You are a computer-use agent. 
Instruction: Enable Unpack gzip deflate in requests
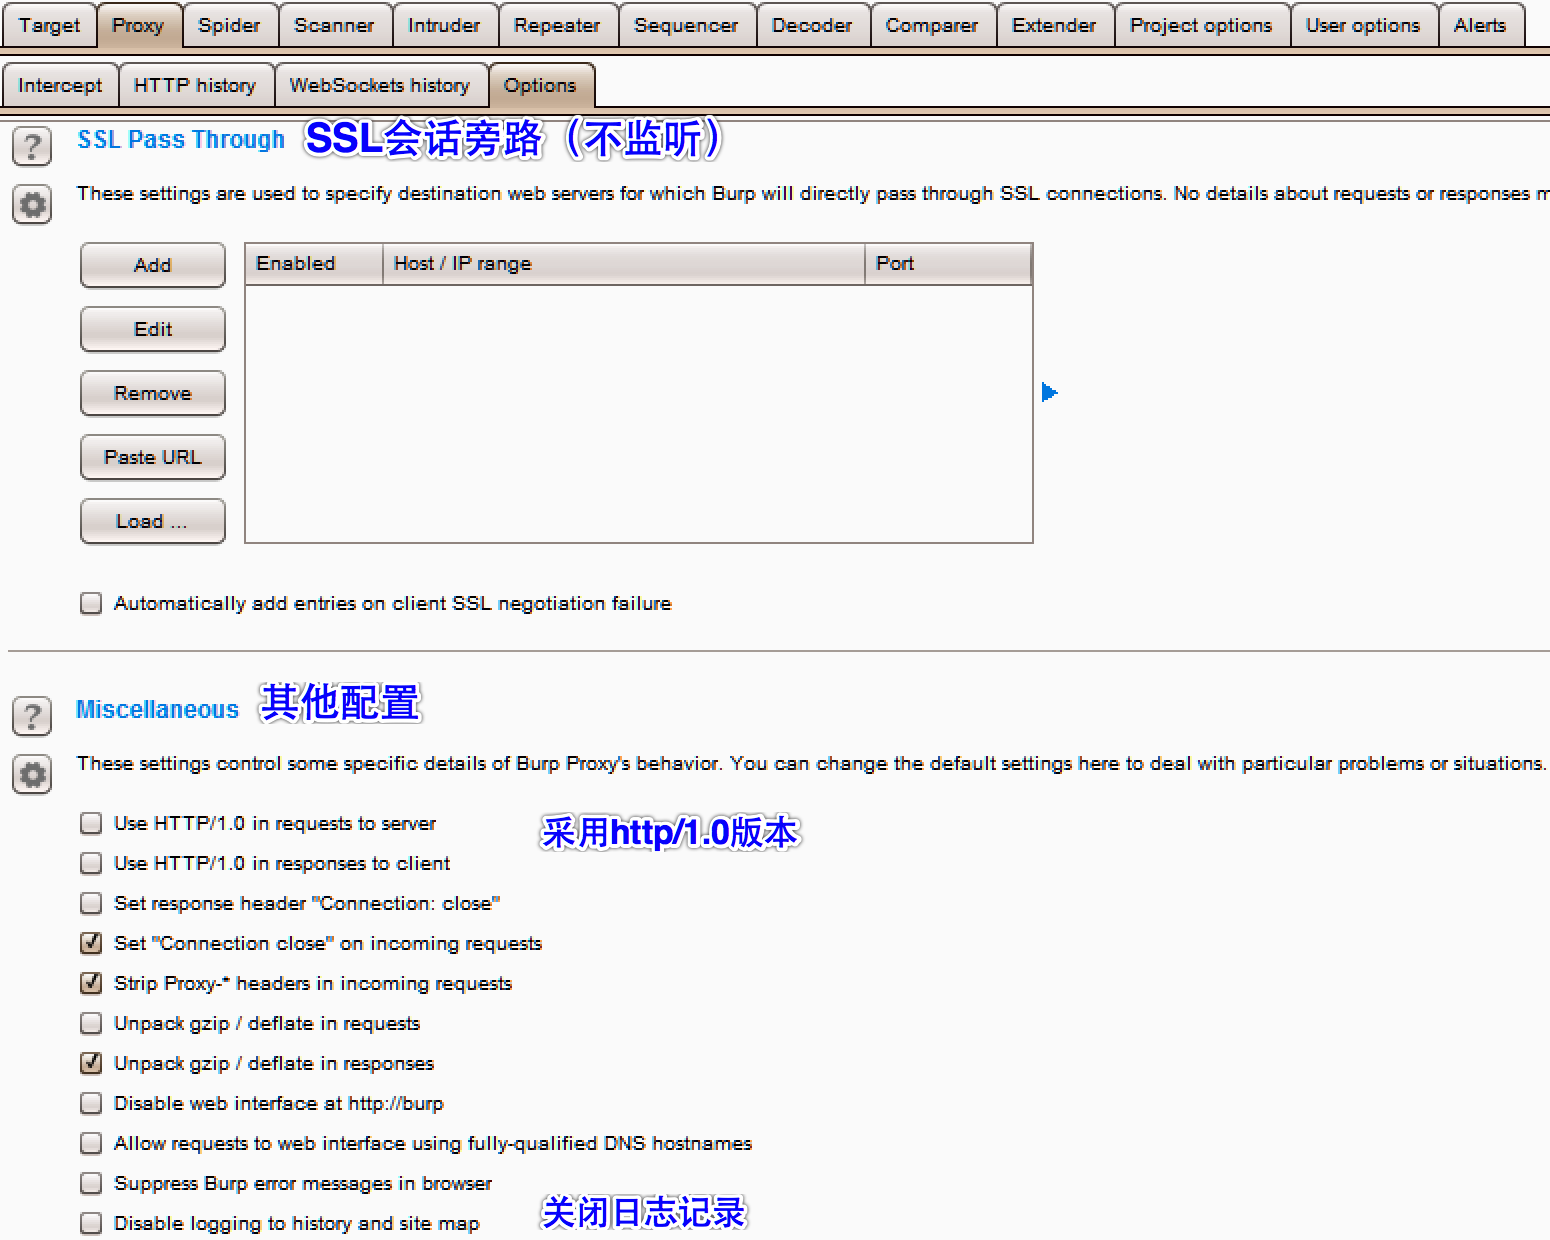[x=91, y=1022]
